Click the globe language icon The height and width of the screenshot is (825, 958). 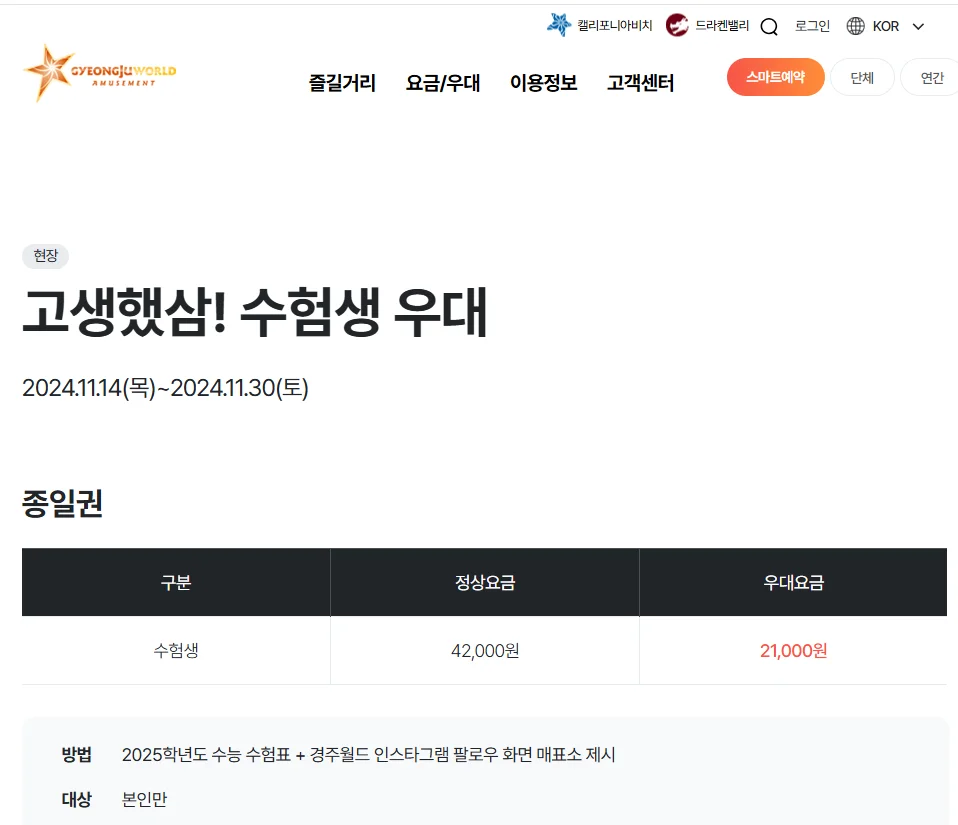pyautogui.click(x=857, y=26)
